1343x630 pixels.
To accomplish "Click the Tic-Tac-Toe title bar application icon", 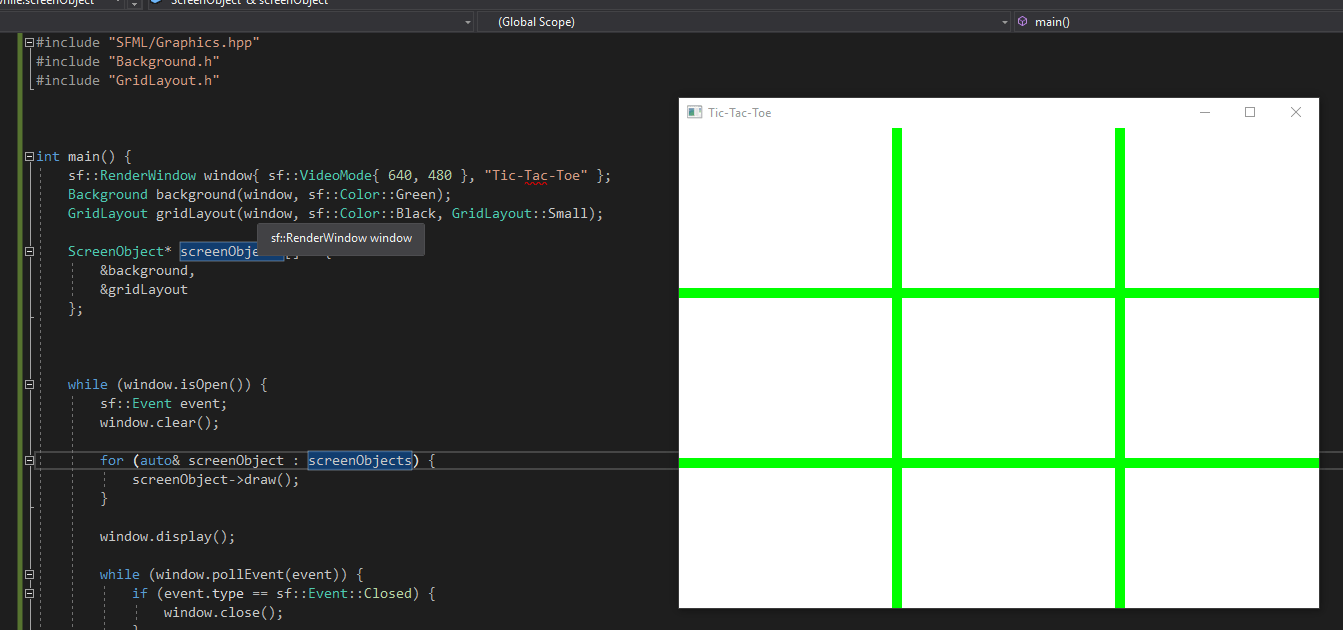I will coord(695,112).
